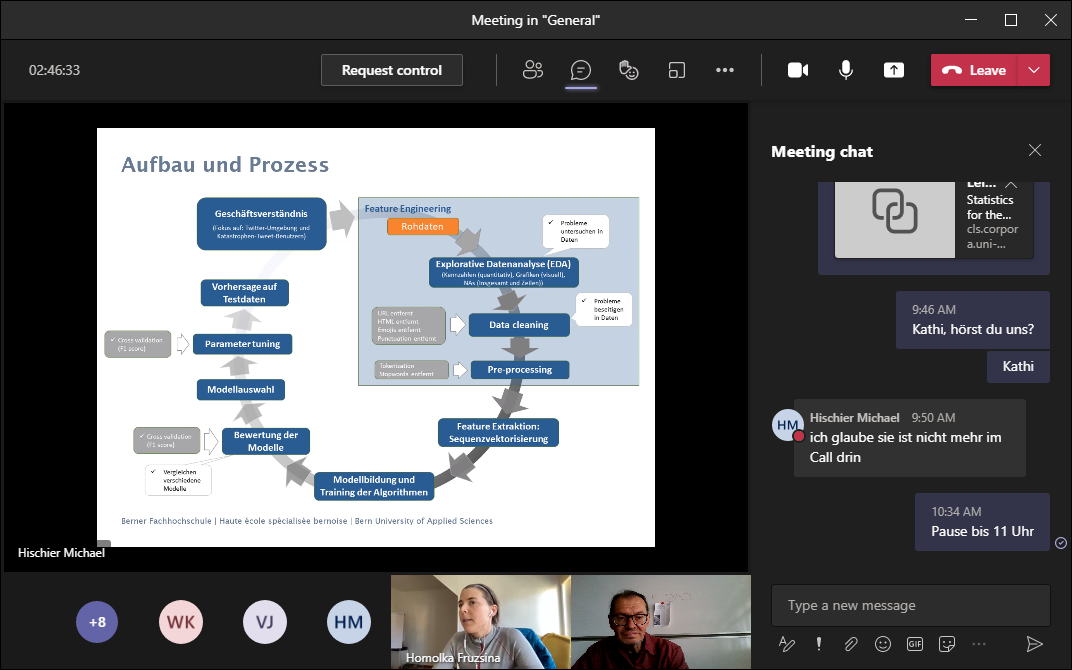Toggle the meeting chat panel

click(x=581, y=70)
